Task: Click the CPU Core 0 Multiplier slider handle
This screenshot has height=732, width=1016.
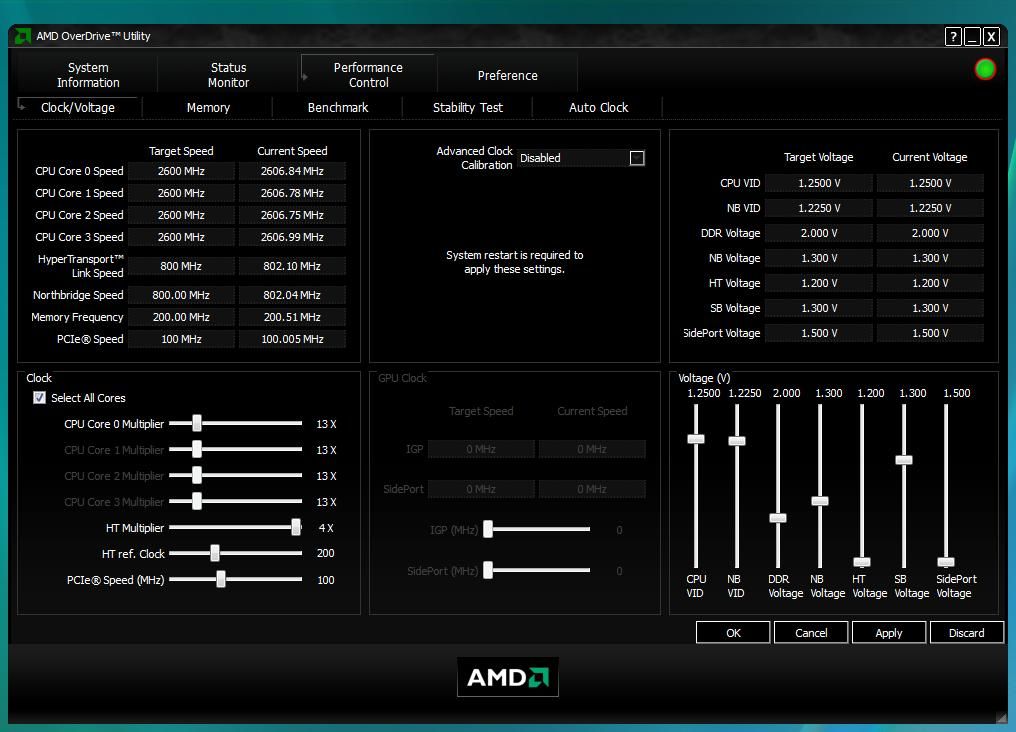Action: tap(196, 424)
